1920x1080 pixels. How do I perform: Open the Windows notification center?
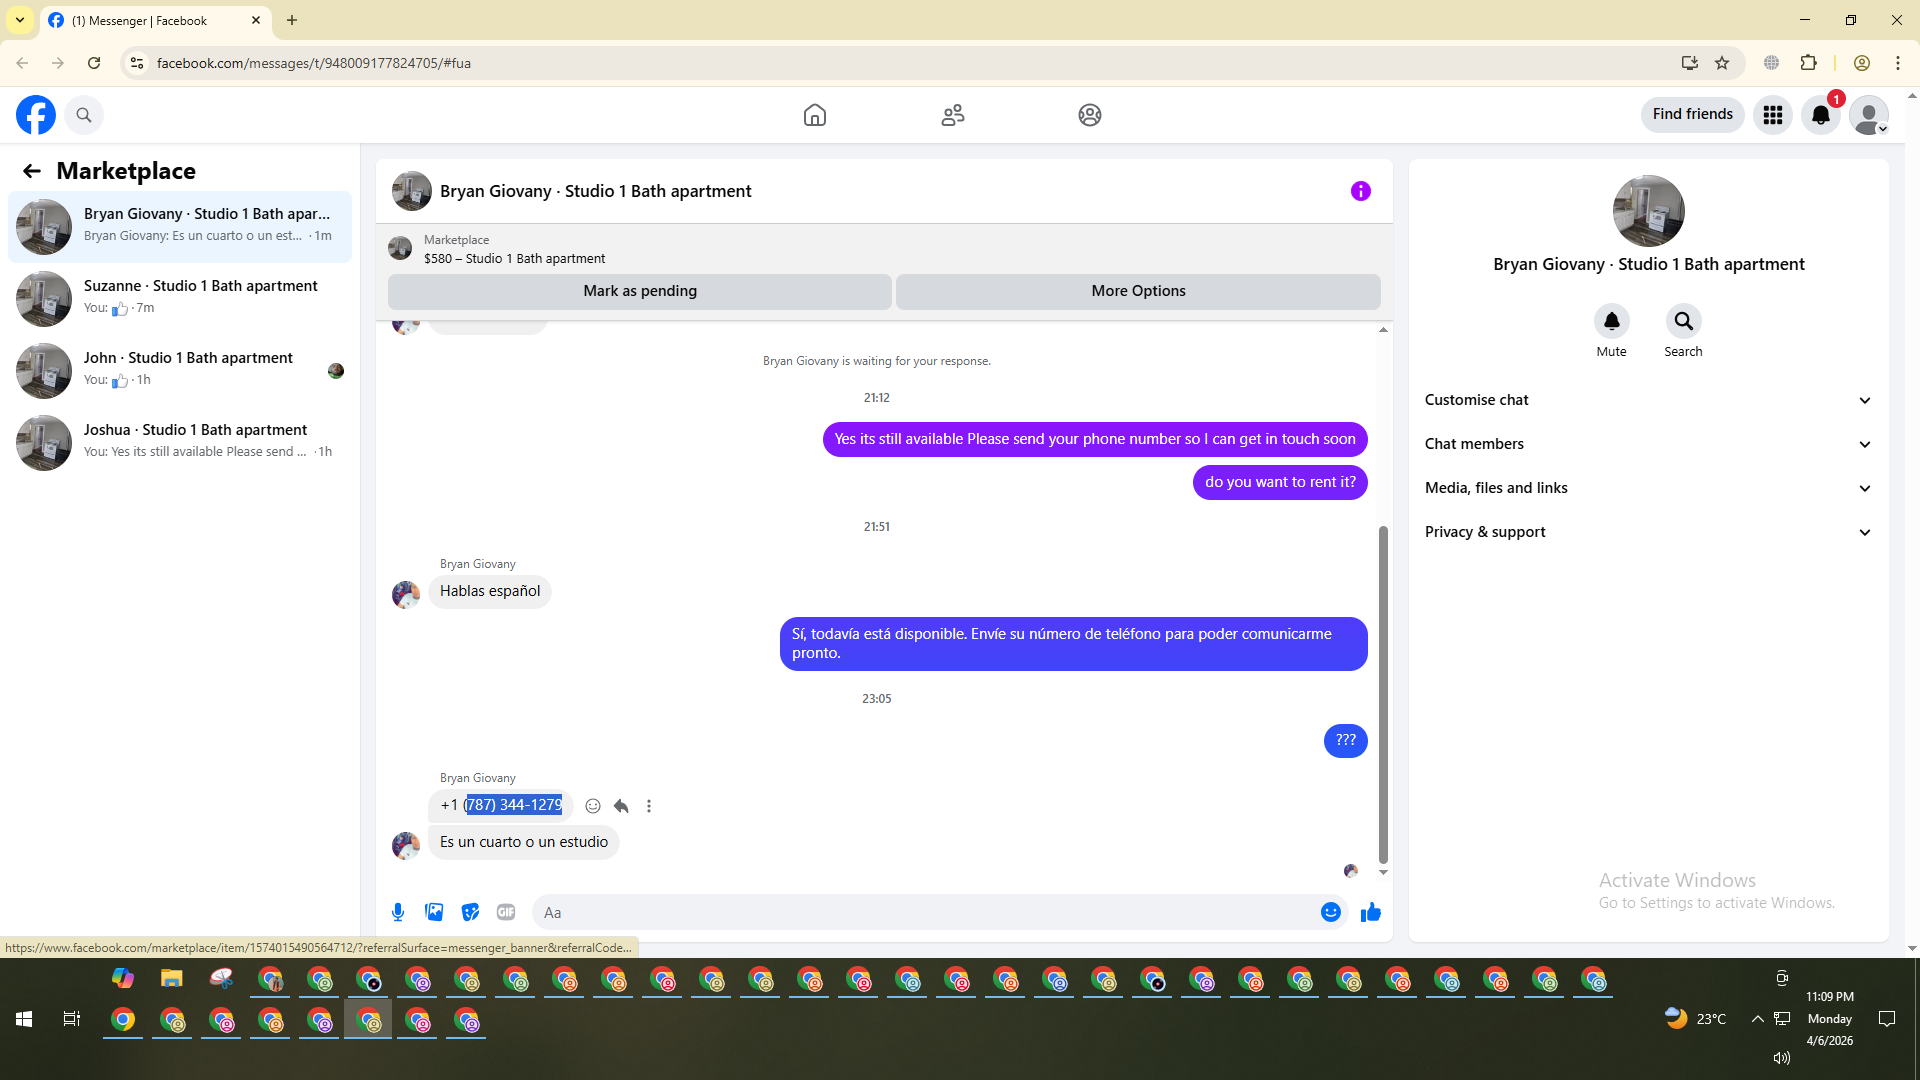point(1887,1019)
